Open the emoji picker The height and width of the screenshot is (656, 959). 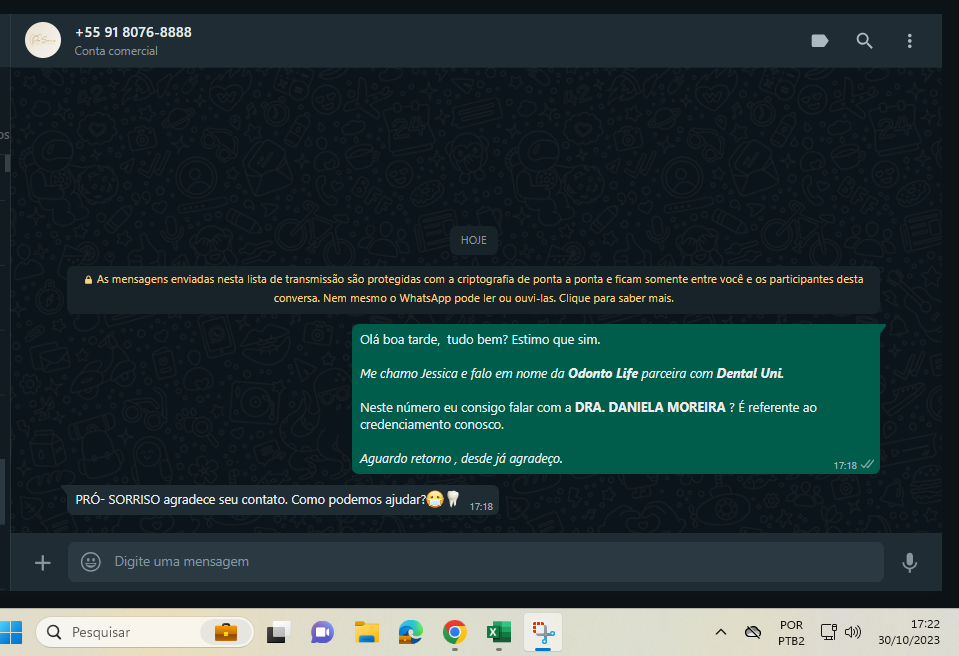[x=91, y=562]
